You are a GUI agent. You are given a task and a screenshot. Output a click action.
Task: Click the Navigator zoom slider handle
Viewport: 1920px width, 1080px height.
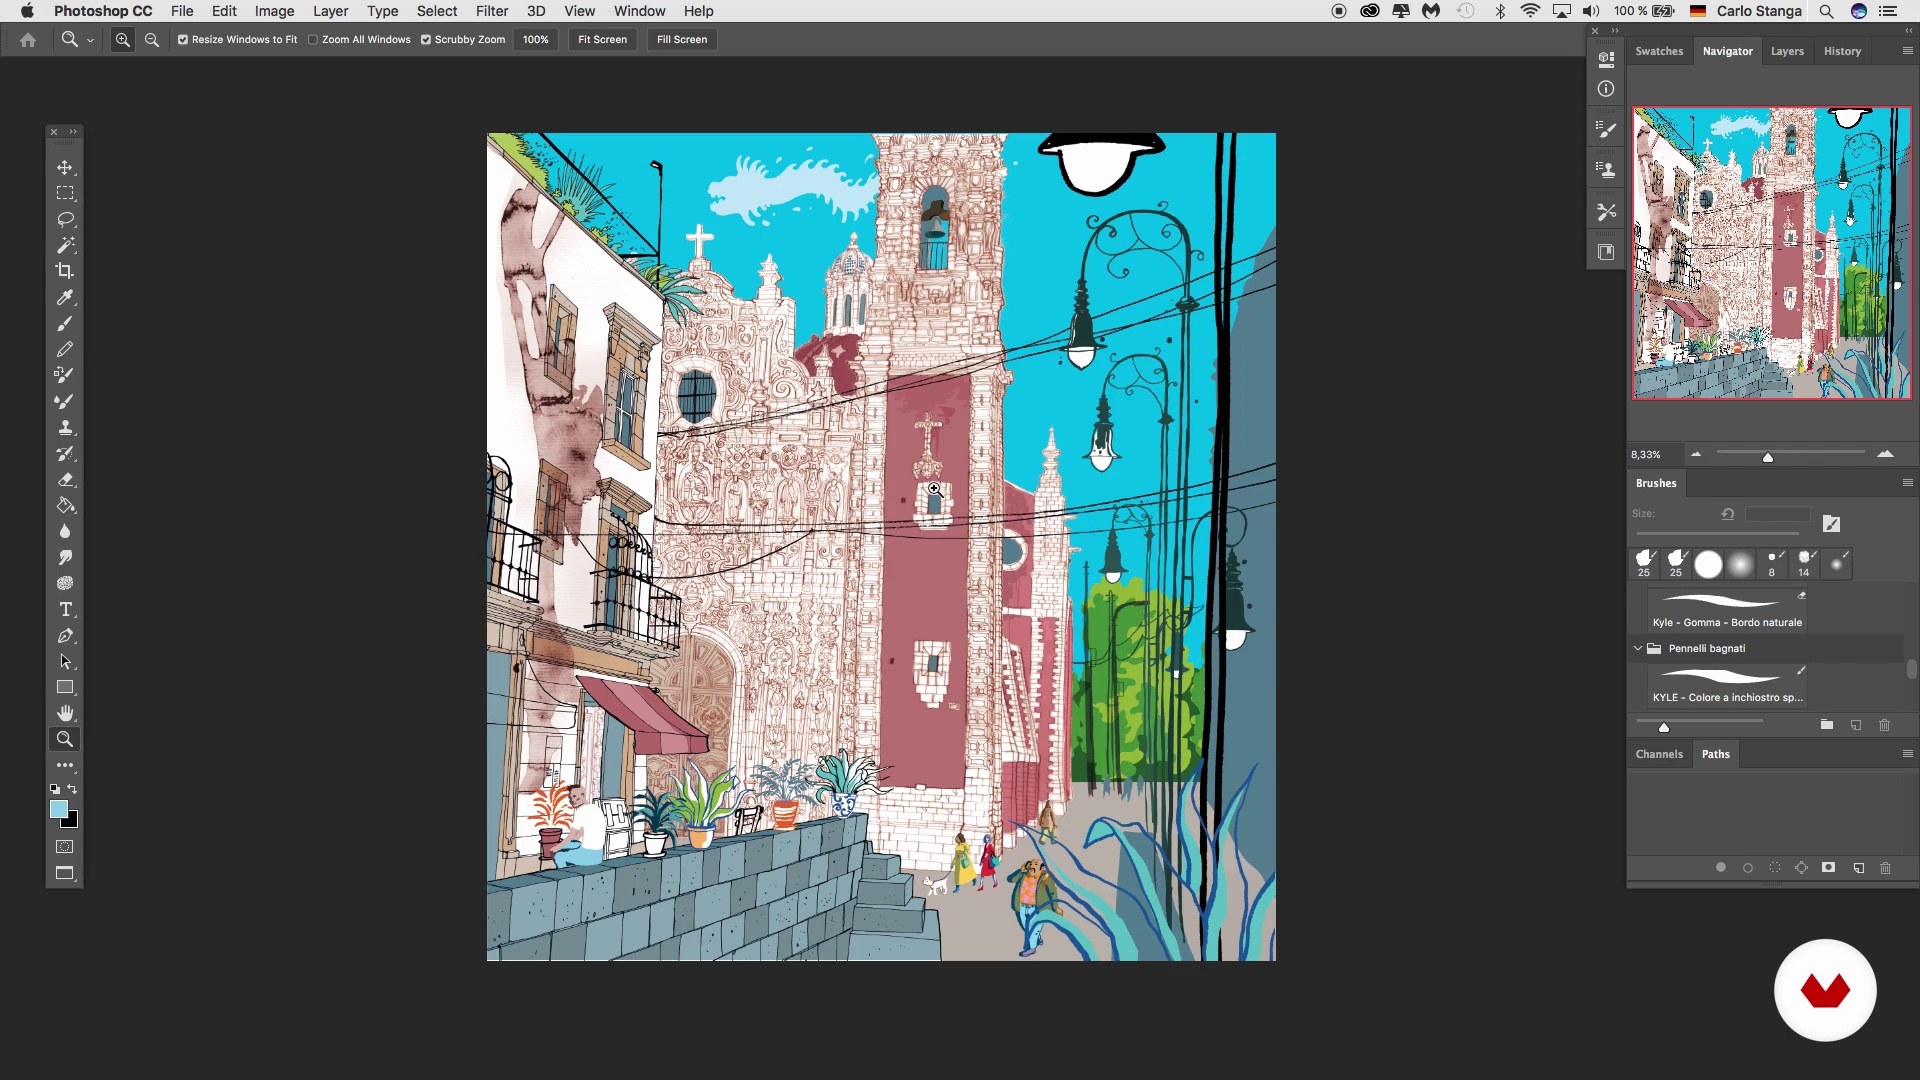(1768, 457)
